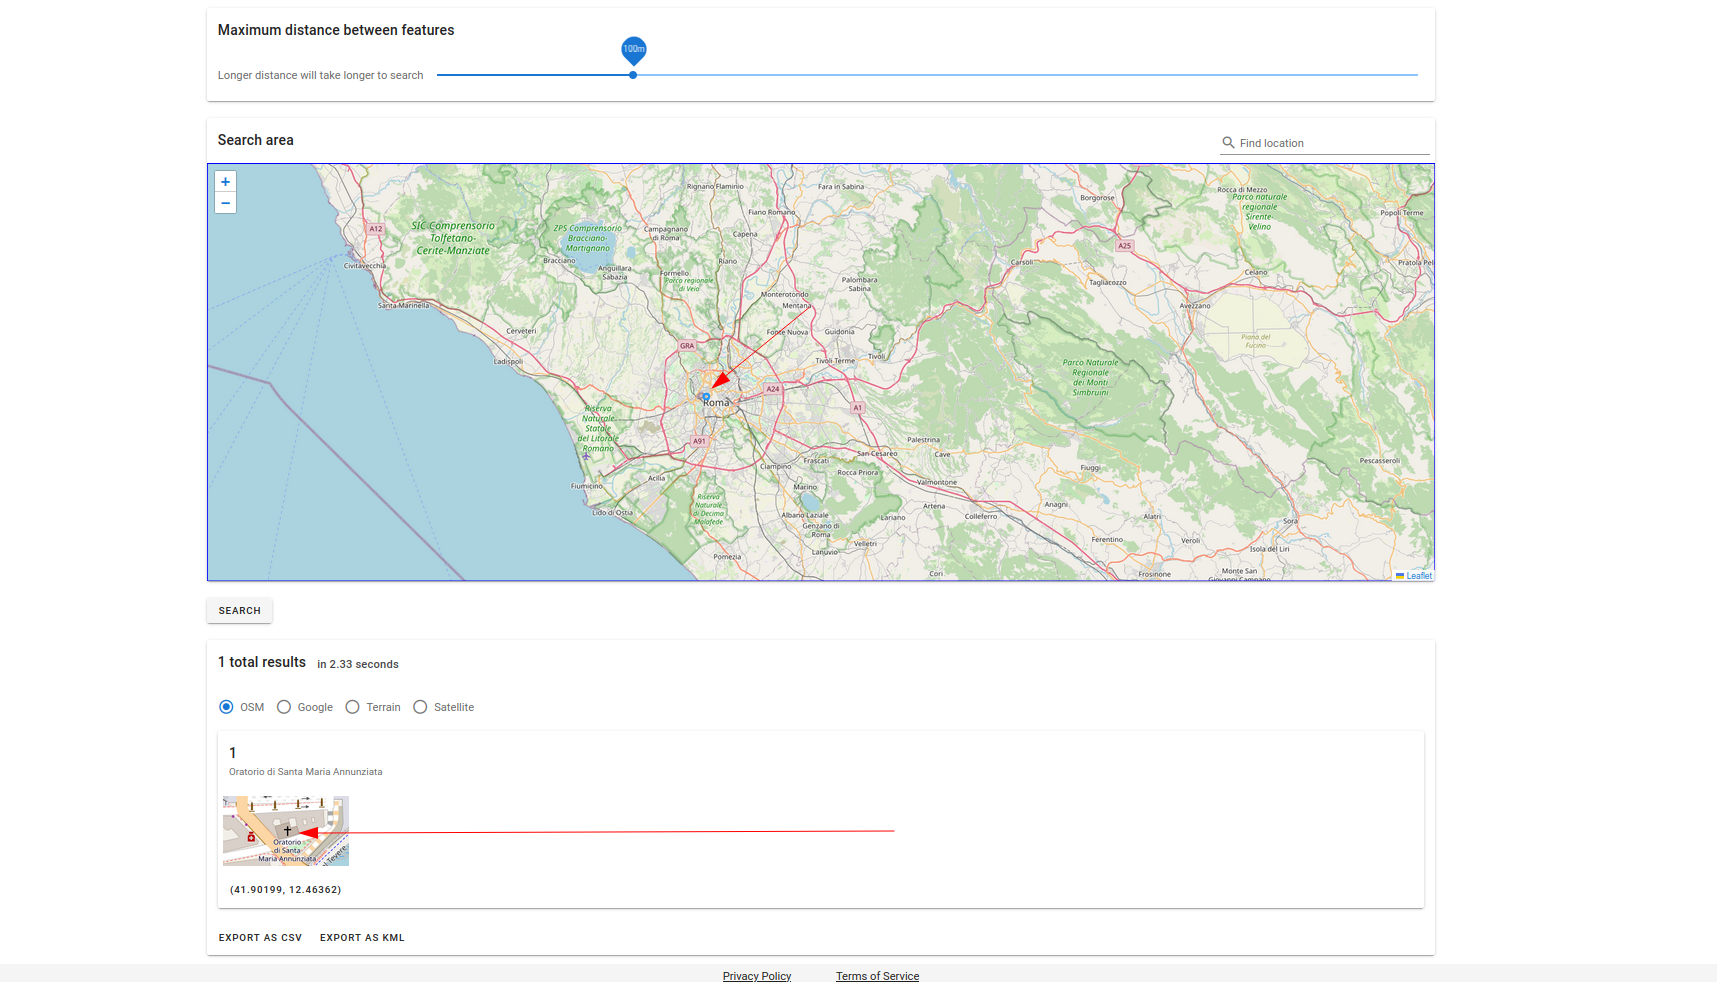Click the Fiumicino label on map
Viewport: 1717px width, 982px height.
pos(587,486)
